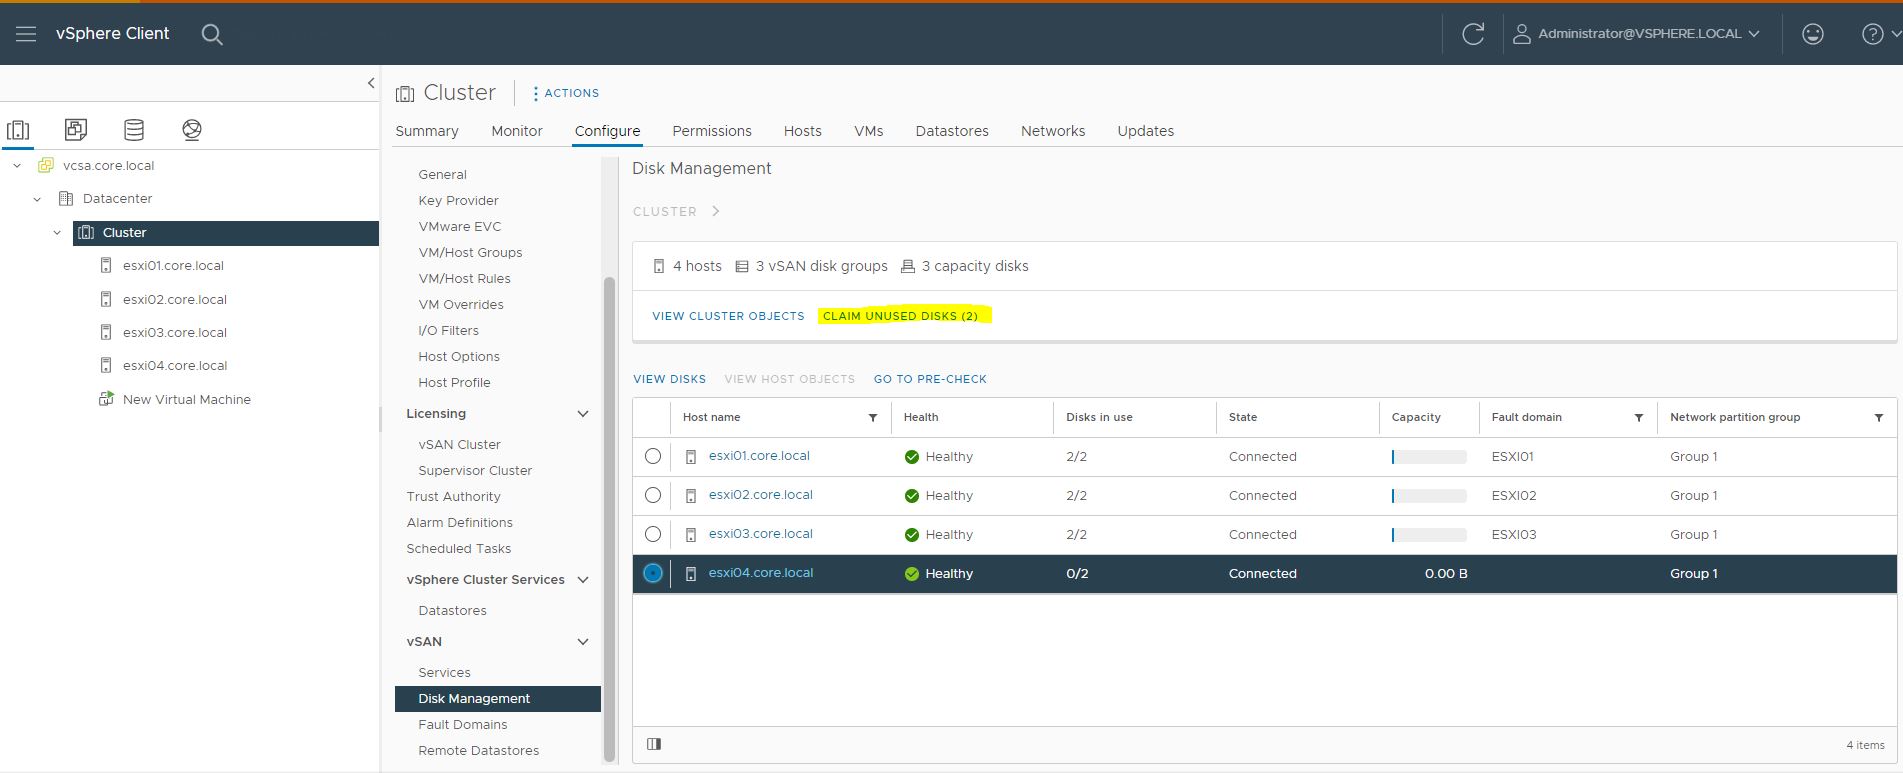Click VIEW DISKS
The width and height of the screenshot is (1903, 773).
pos(670,379)
